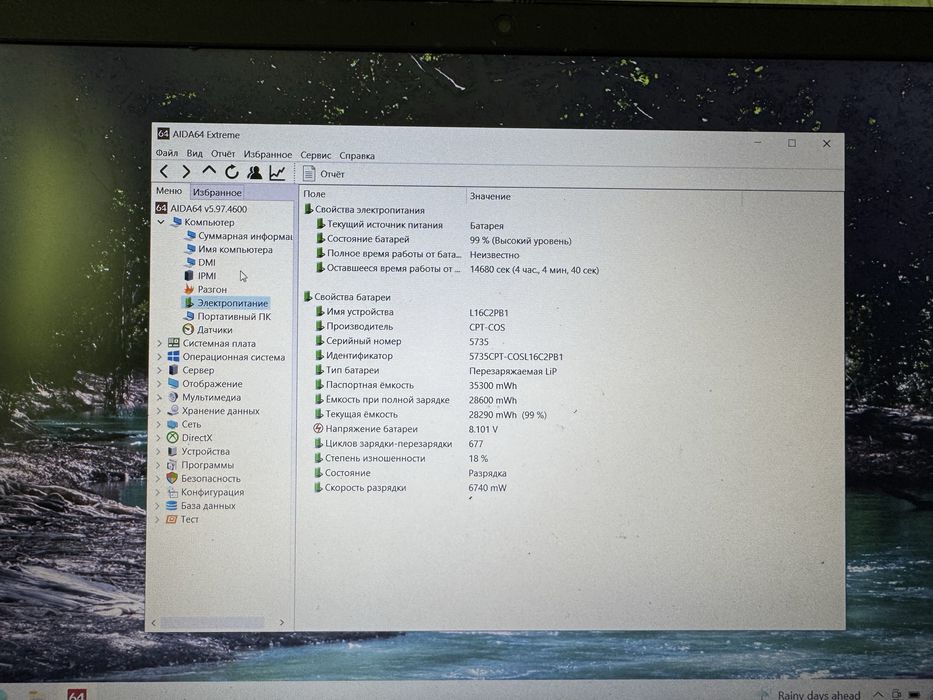Screen dimensions: 933x700
Task: Expand the Сеть node
Action: pos(158,424)
